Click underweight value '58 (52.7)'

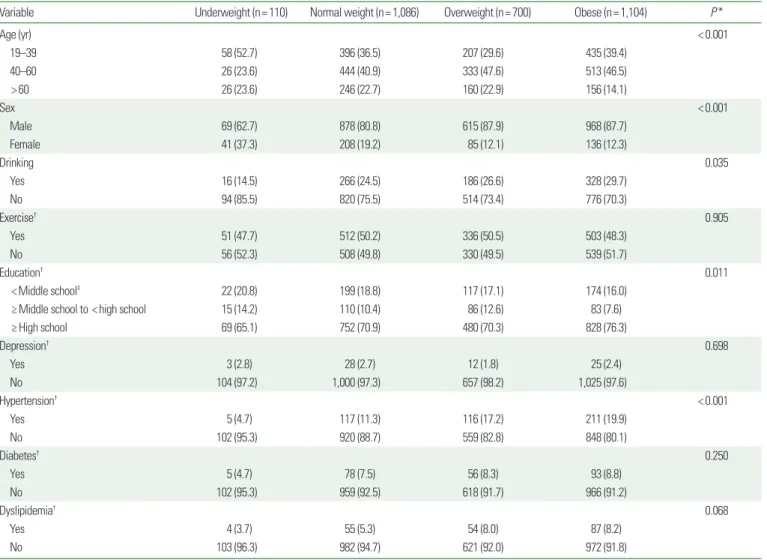tap(239, 53)
